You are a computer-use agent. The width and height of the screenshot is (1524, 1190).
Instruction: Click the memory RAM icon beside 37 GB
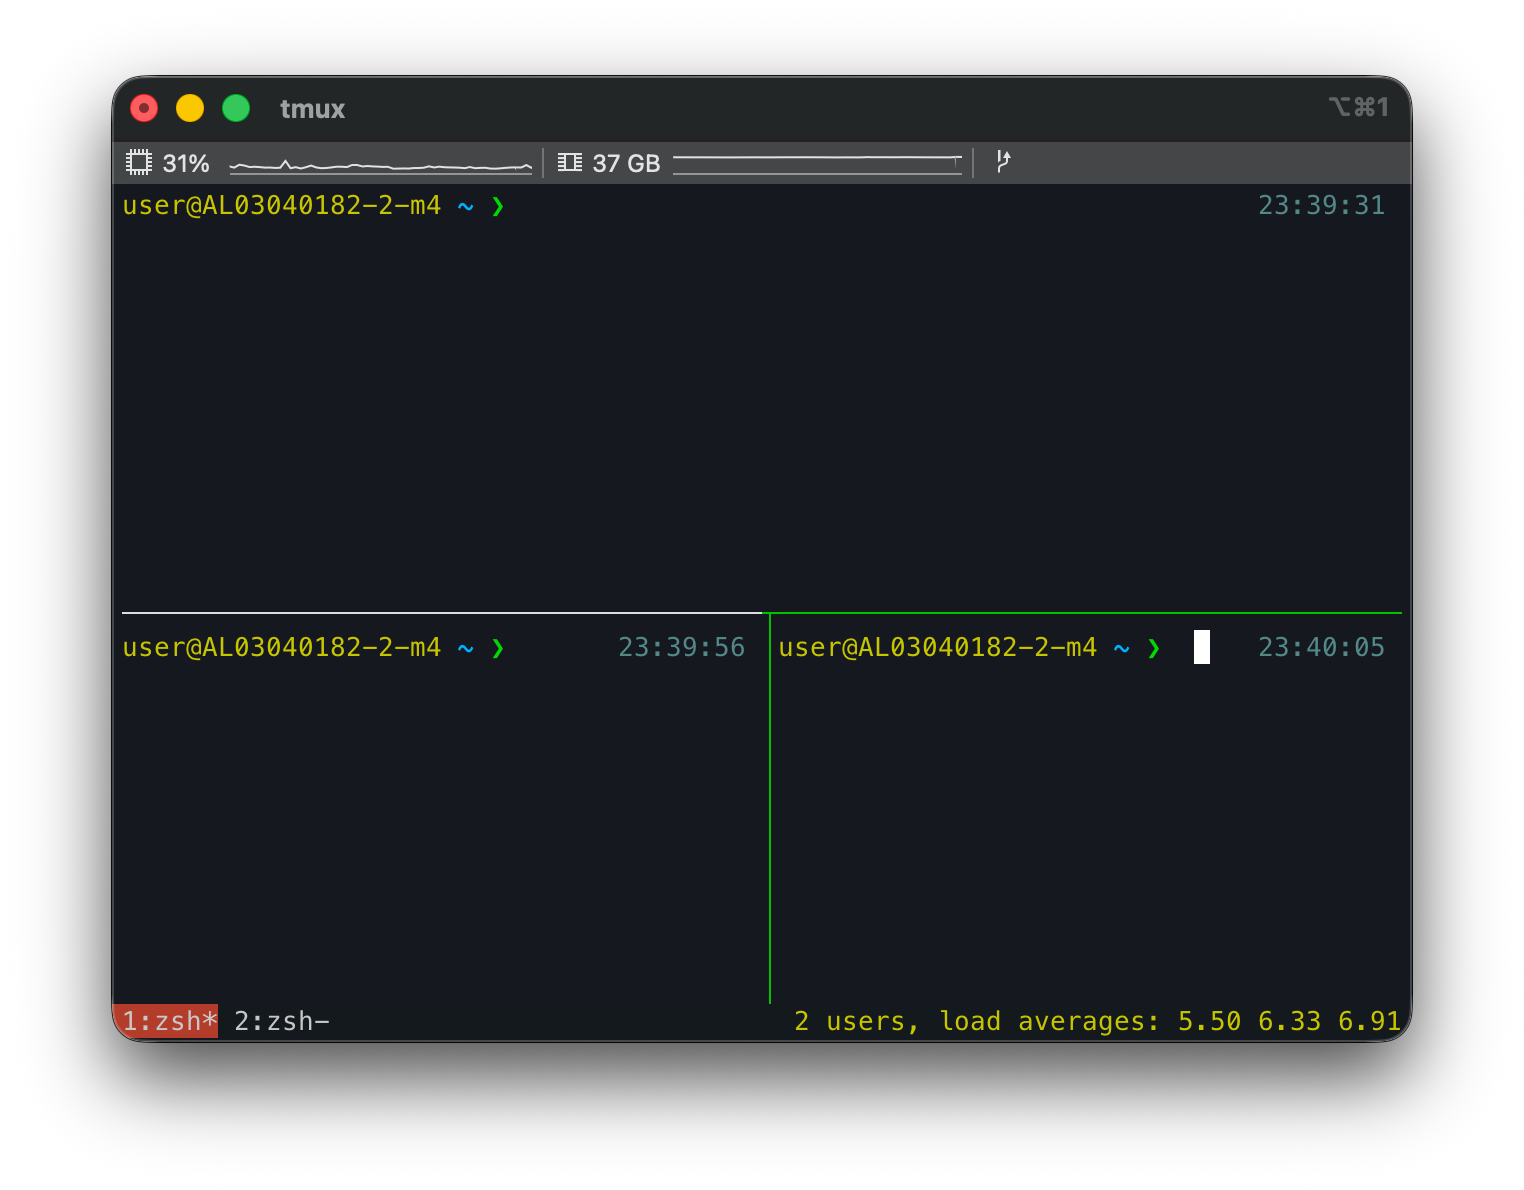pyautogui.click(x=570, y=162)
